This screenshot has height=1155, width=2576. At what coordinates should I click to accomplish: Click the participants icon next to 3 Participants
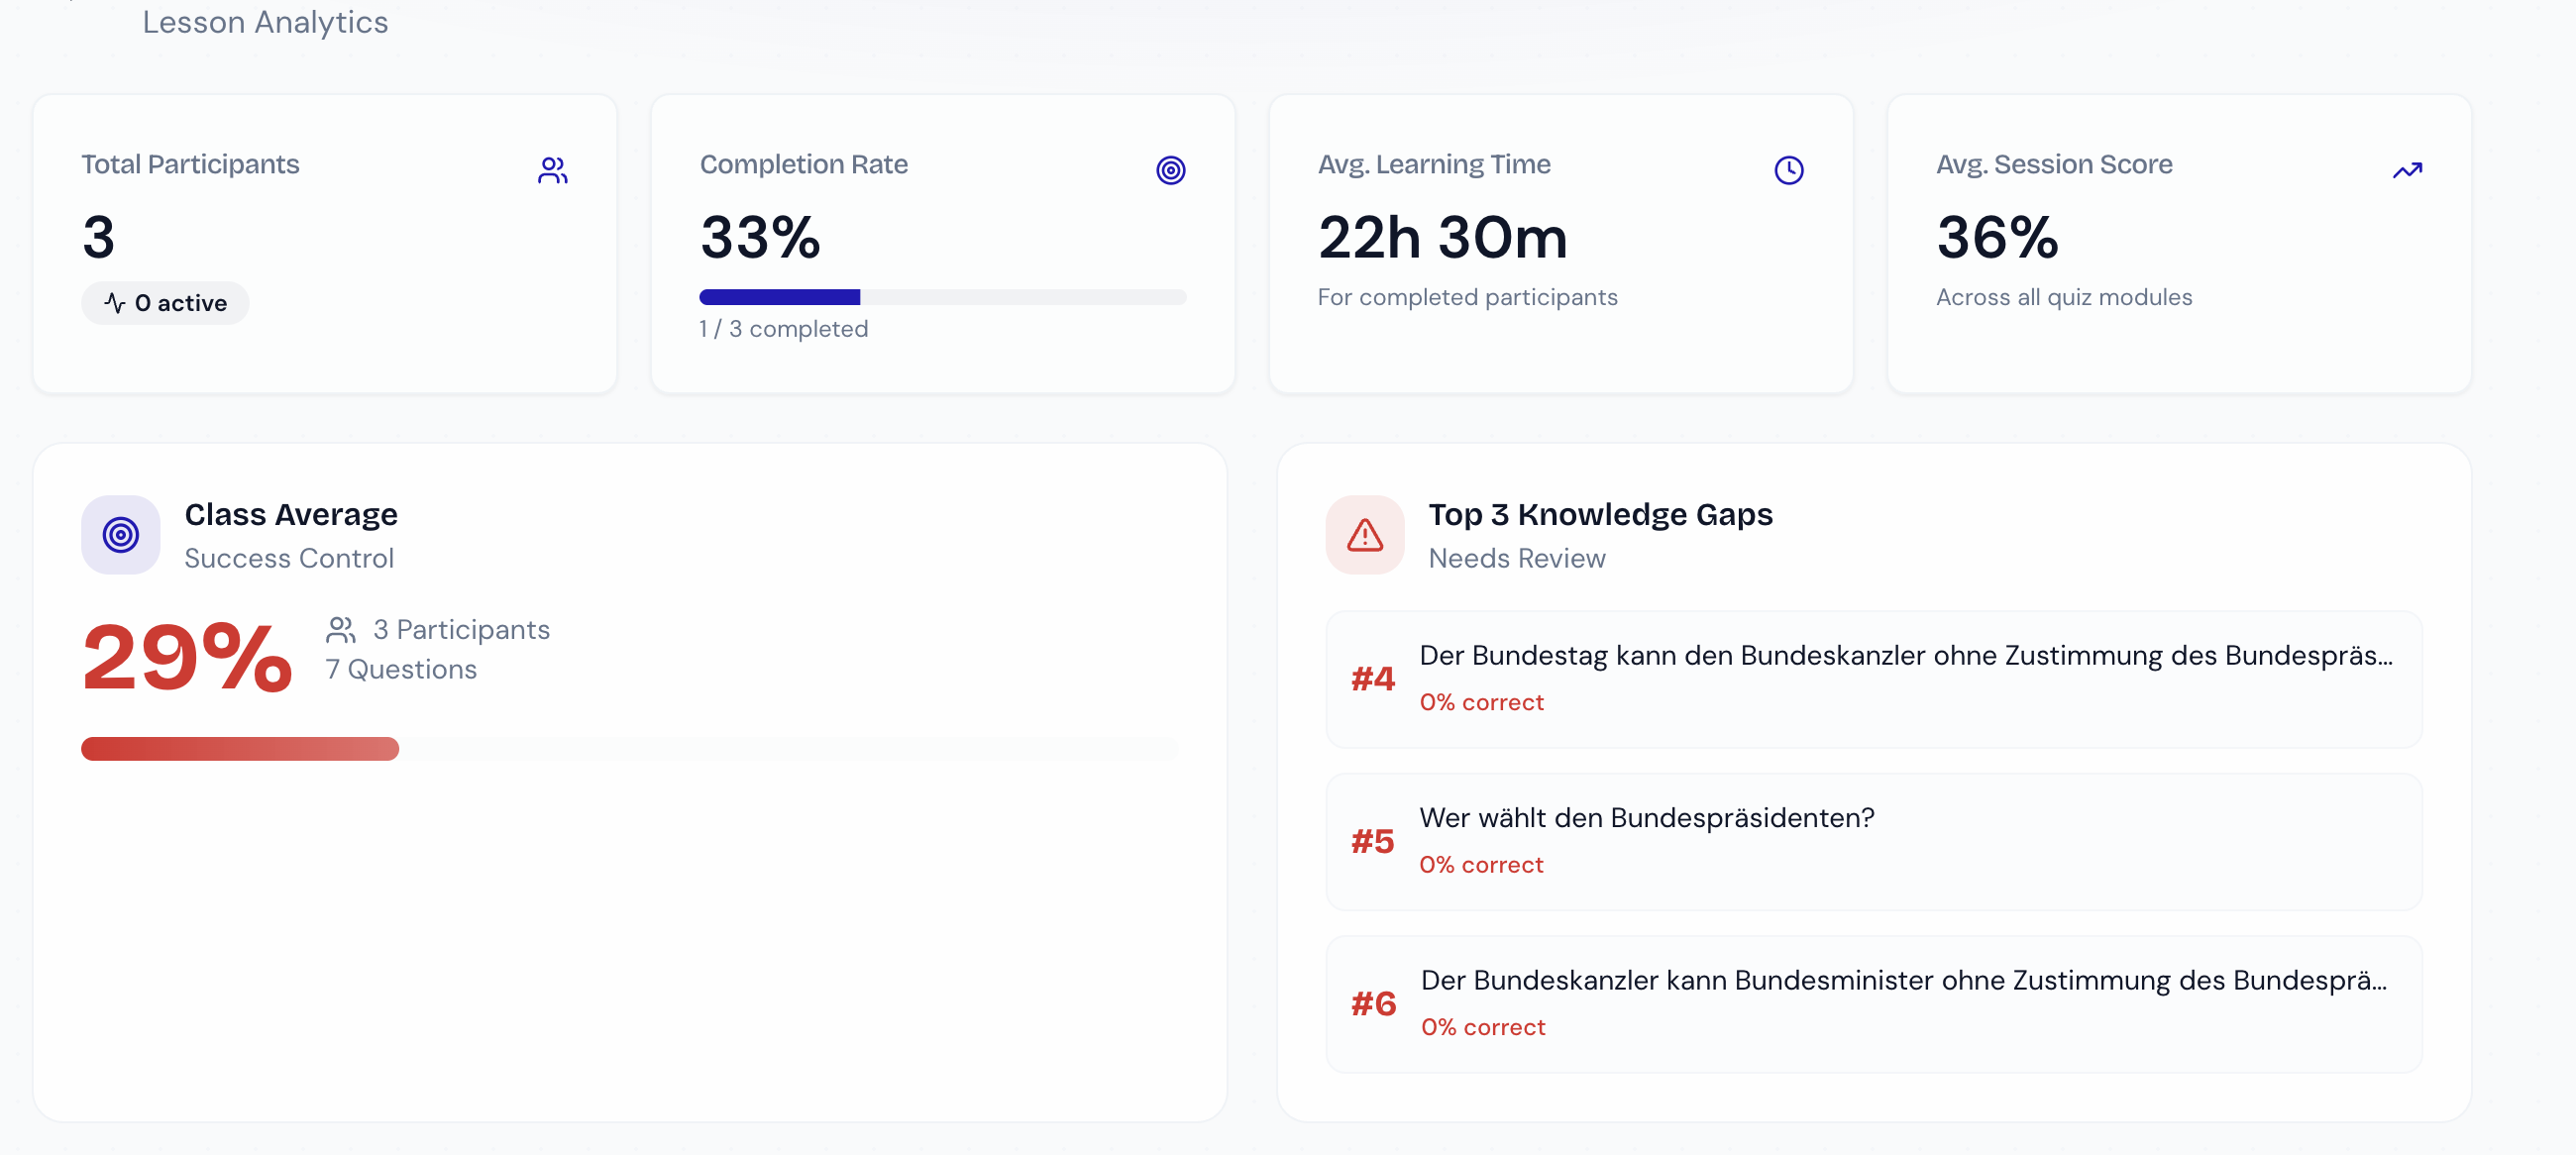(341, 628)
